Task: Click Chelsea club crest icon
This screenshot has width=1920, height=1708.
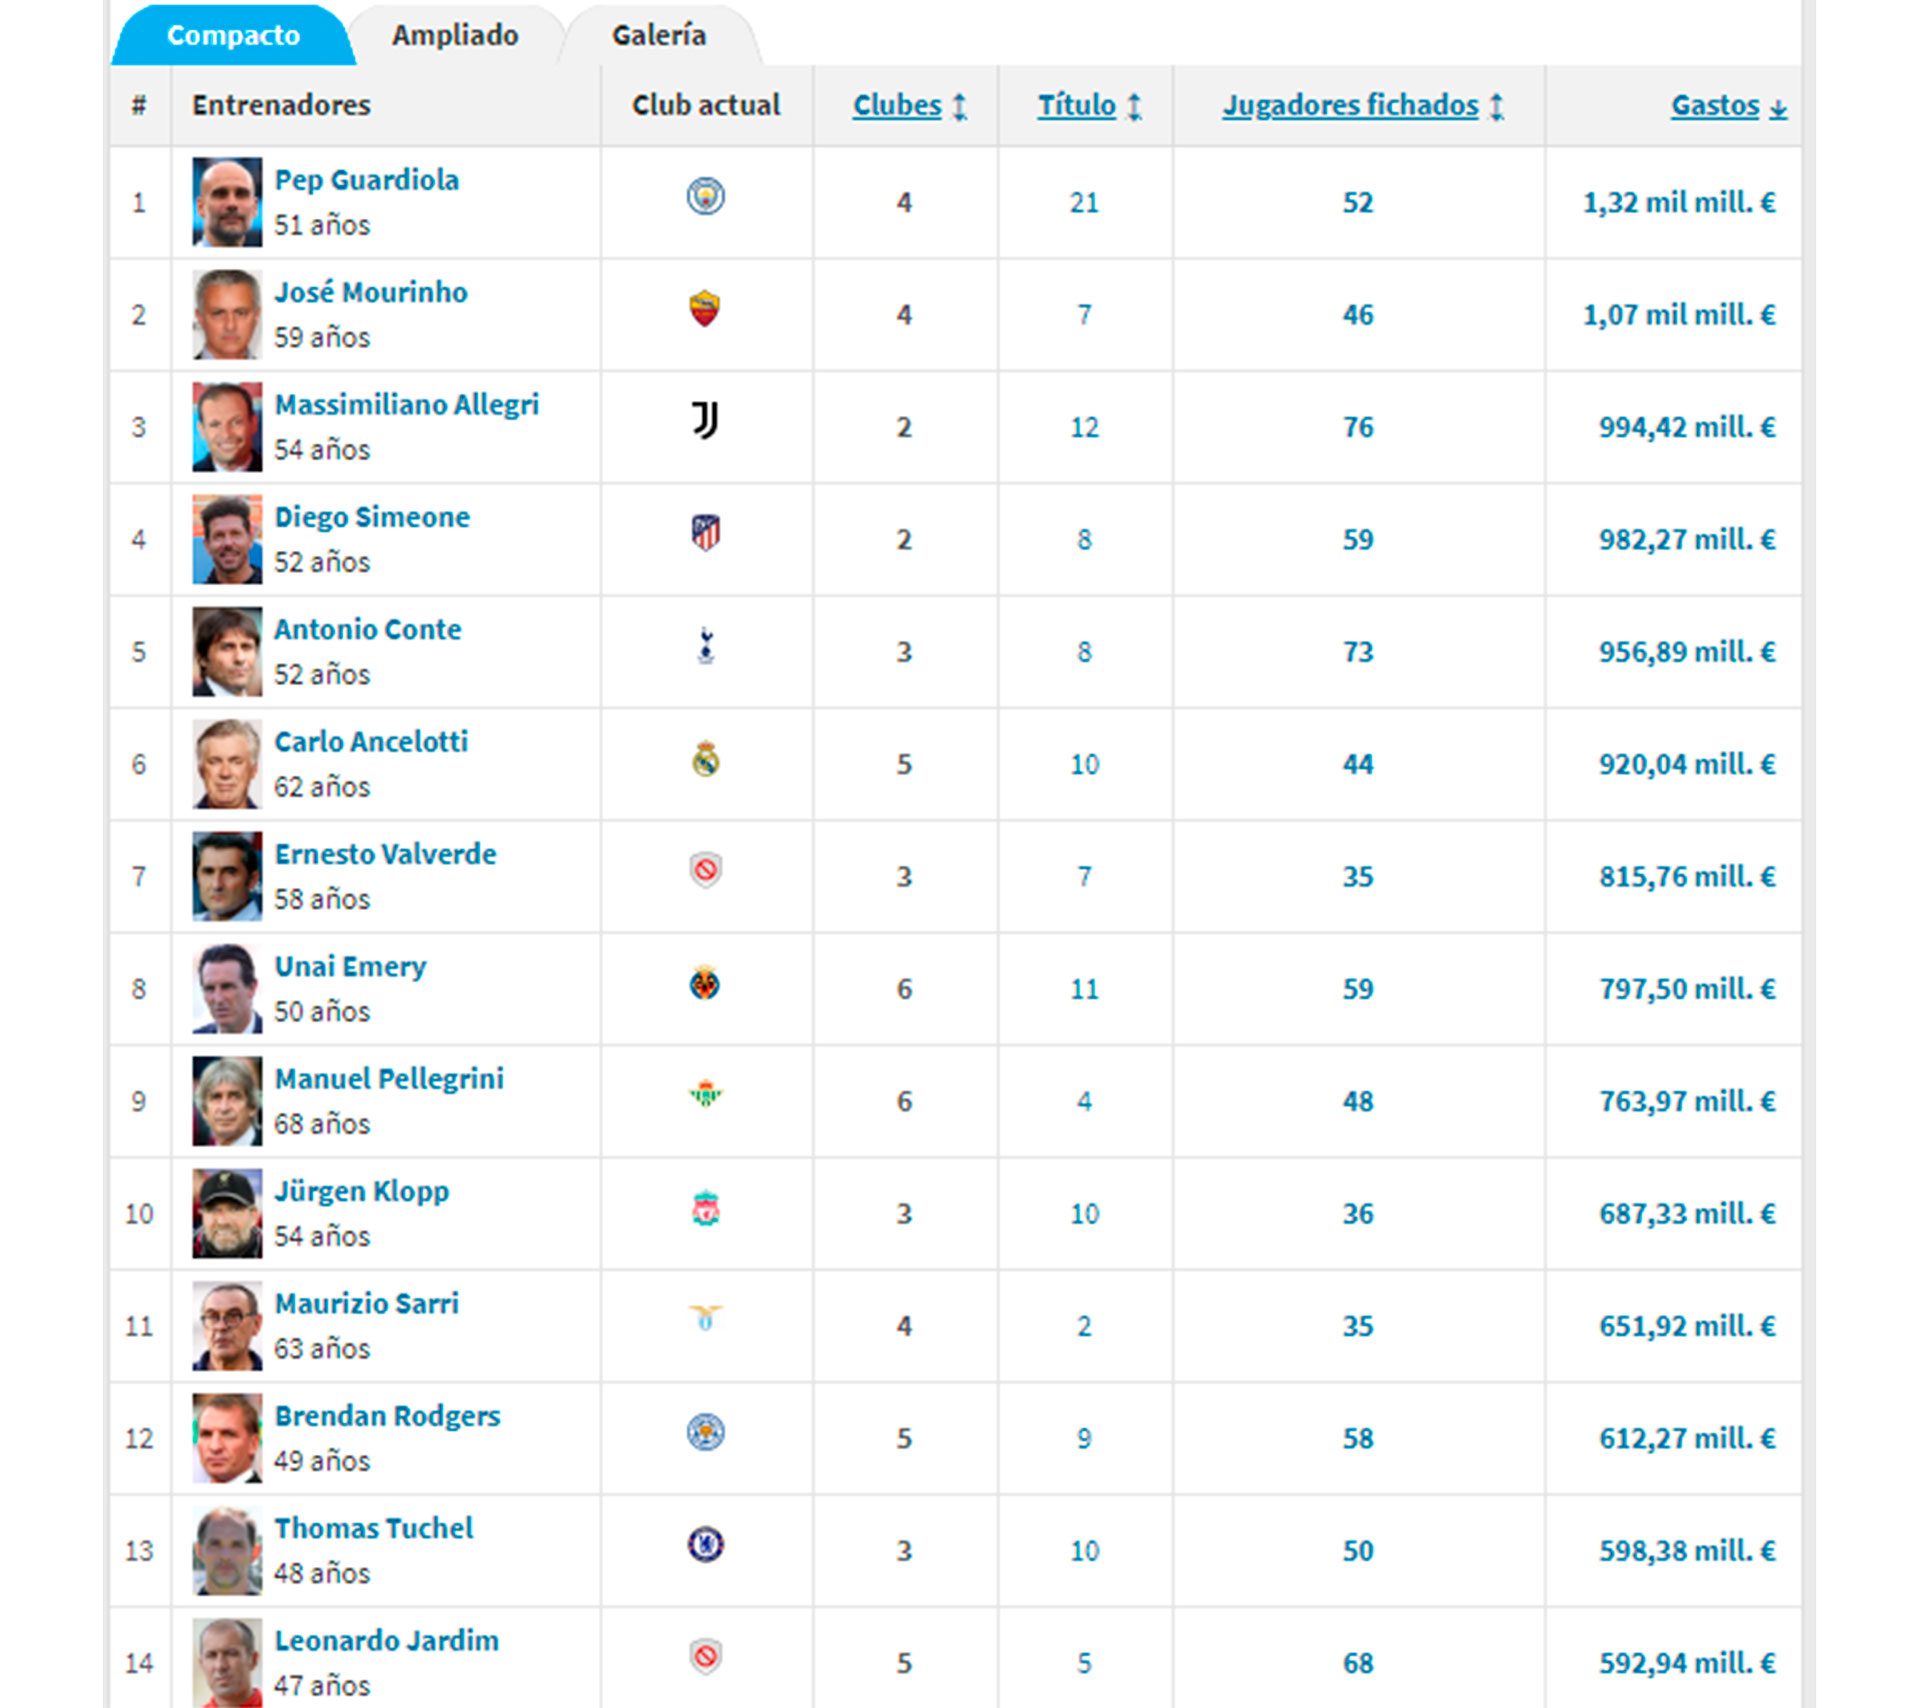Action: [705, 1545]
